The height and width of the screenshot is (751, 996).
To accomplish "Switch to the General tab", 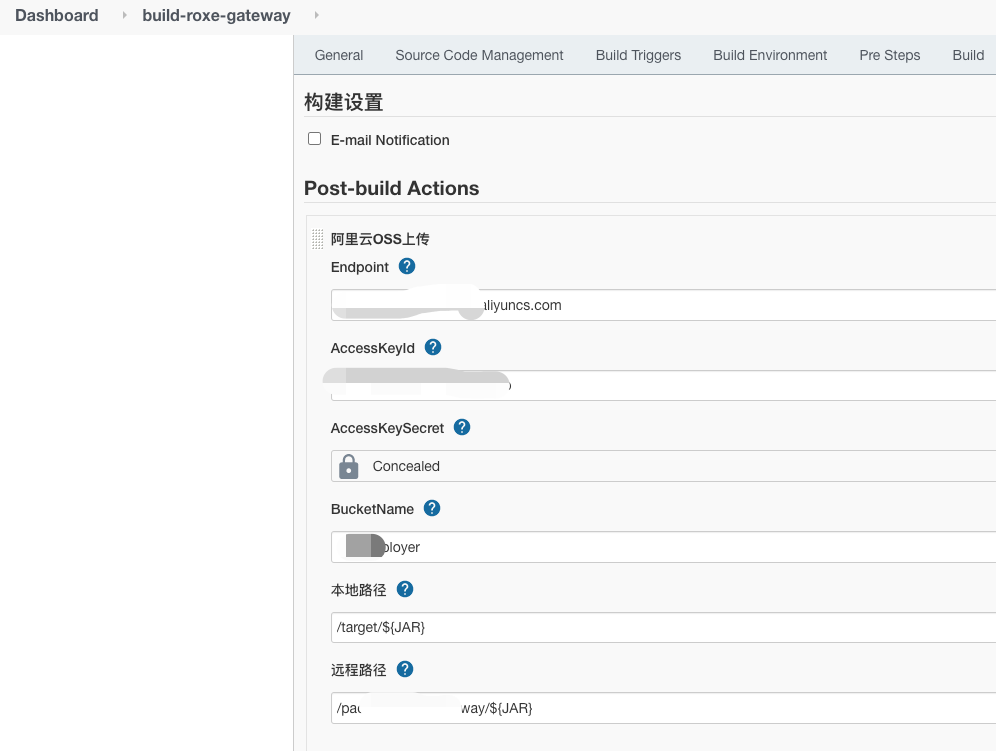I will tap(339, 55).
